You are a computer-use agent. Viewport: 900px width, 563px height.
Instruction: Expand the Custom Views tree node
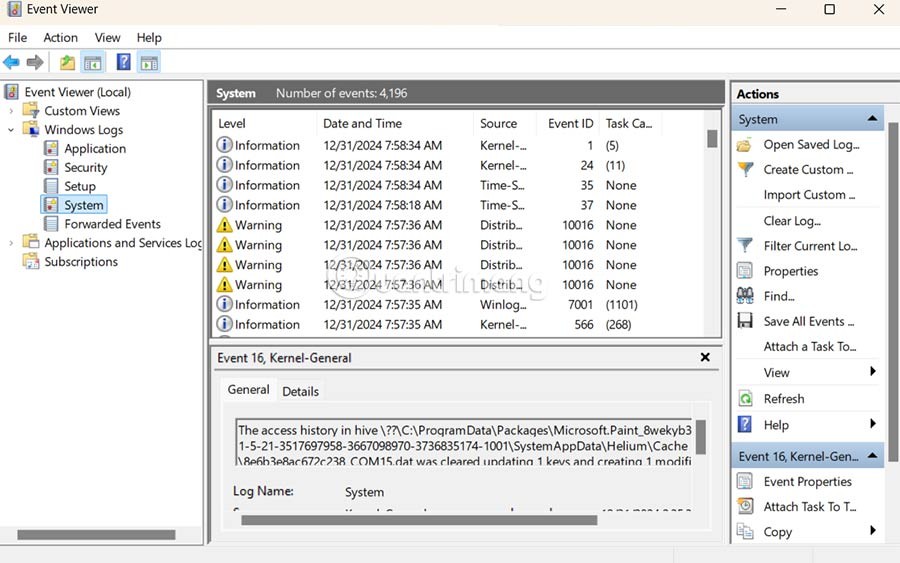[x=11, y=111]
